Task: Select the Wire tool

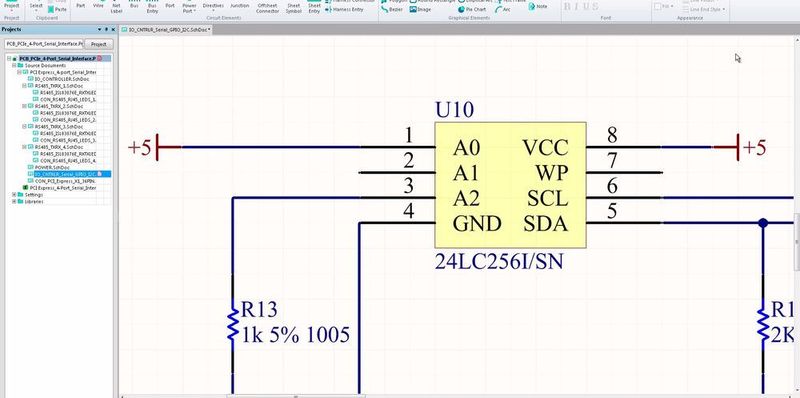Action: coord(98,6)
